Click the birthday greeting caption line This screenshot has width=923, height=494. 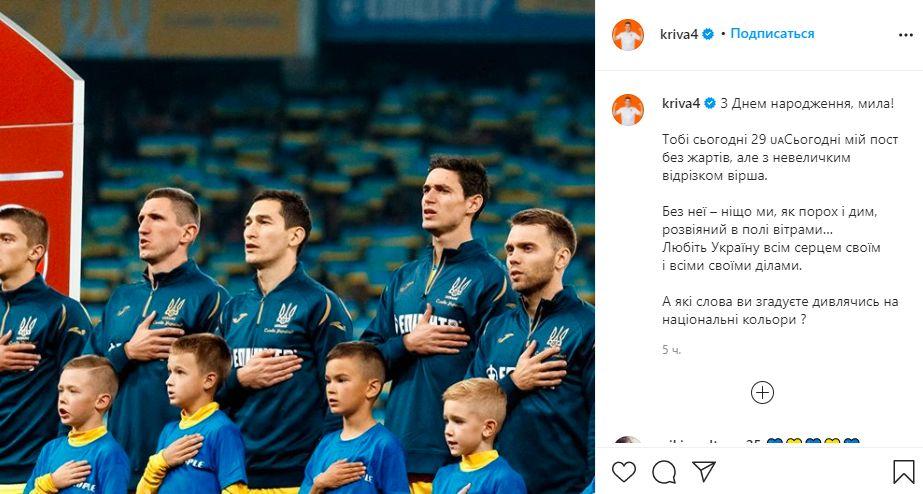[807, 104]
